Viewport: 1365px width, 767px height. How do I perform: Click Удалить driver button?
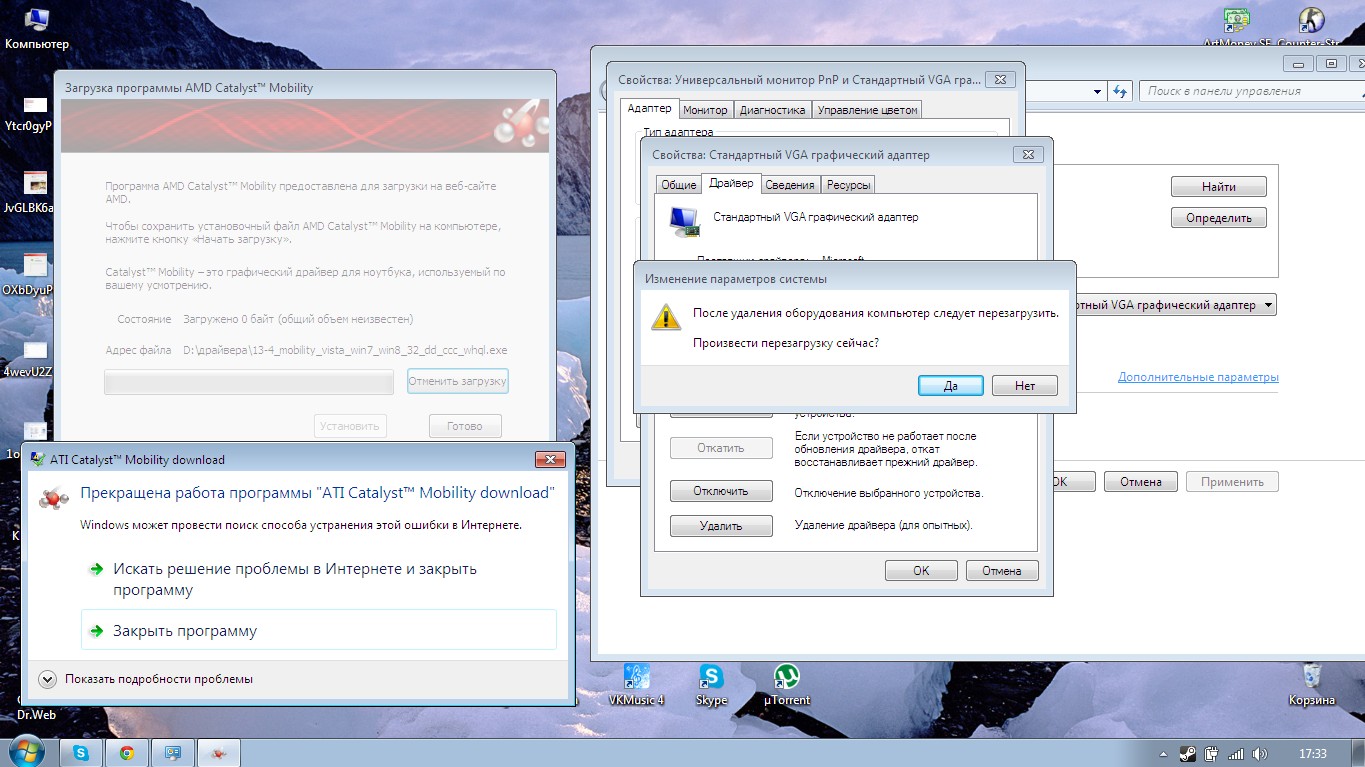pos(721,526)
